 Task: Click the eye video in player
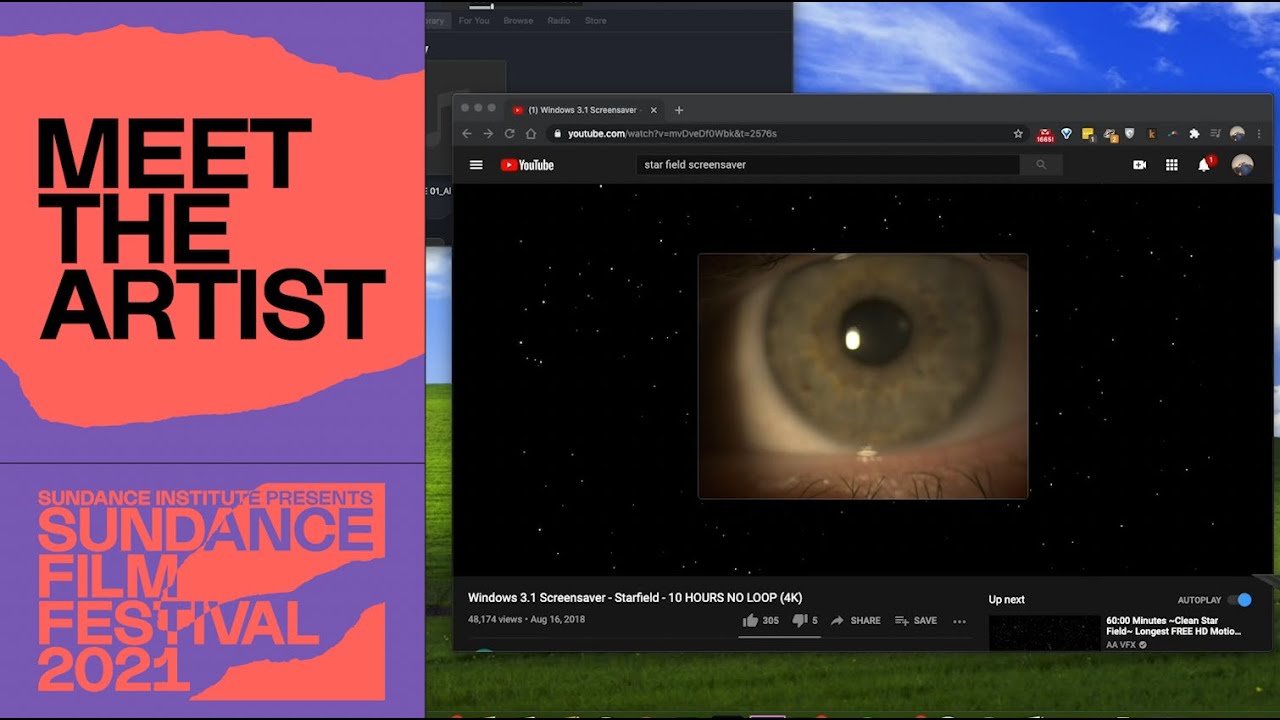point(863,376)
